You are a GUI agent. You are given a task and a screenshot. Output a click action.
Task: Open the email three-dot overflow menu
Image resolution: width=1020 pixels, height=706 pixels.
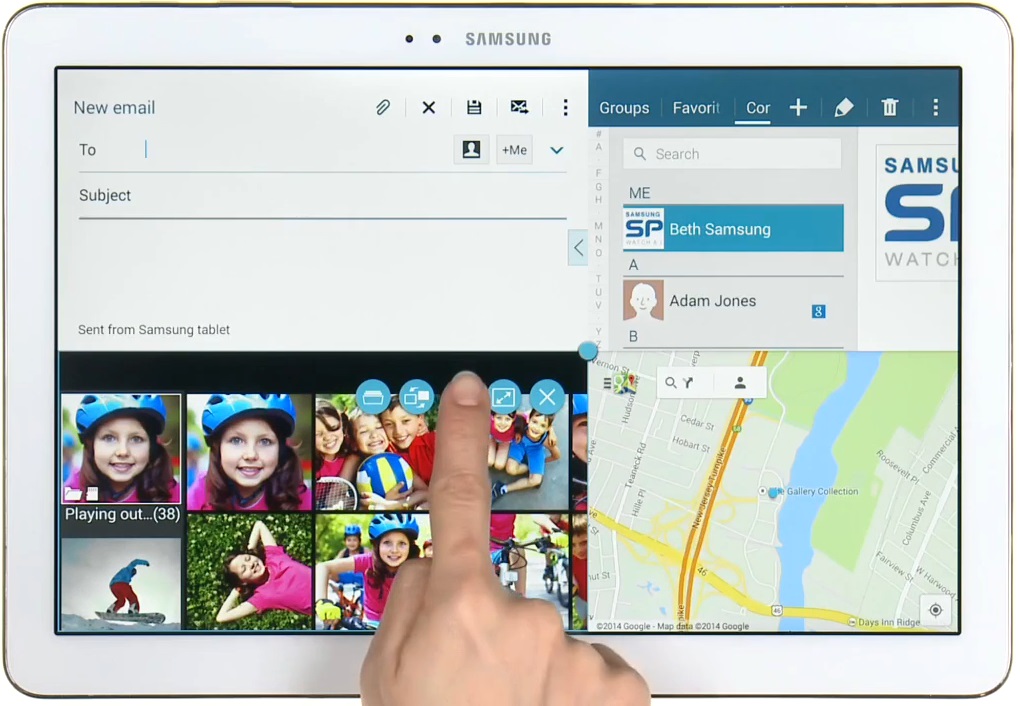pos(565,107)
